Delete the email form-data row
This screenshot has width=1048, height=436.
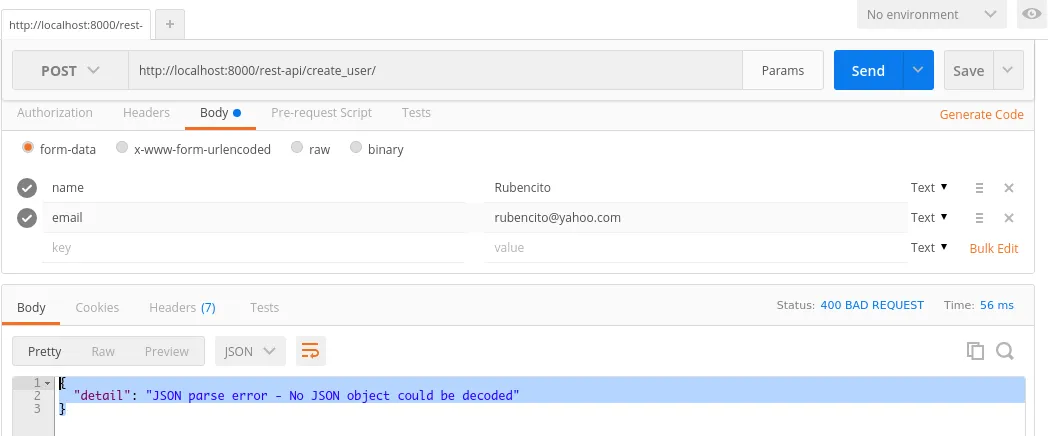point(1009,218)
